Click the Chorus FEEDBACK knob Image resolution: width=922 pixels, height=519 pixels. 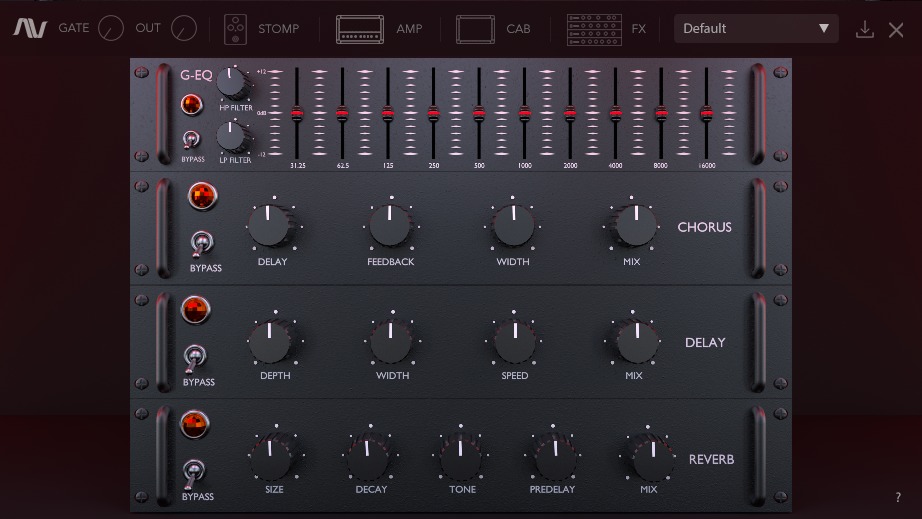390,225
